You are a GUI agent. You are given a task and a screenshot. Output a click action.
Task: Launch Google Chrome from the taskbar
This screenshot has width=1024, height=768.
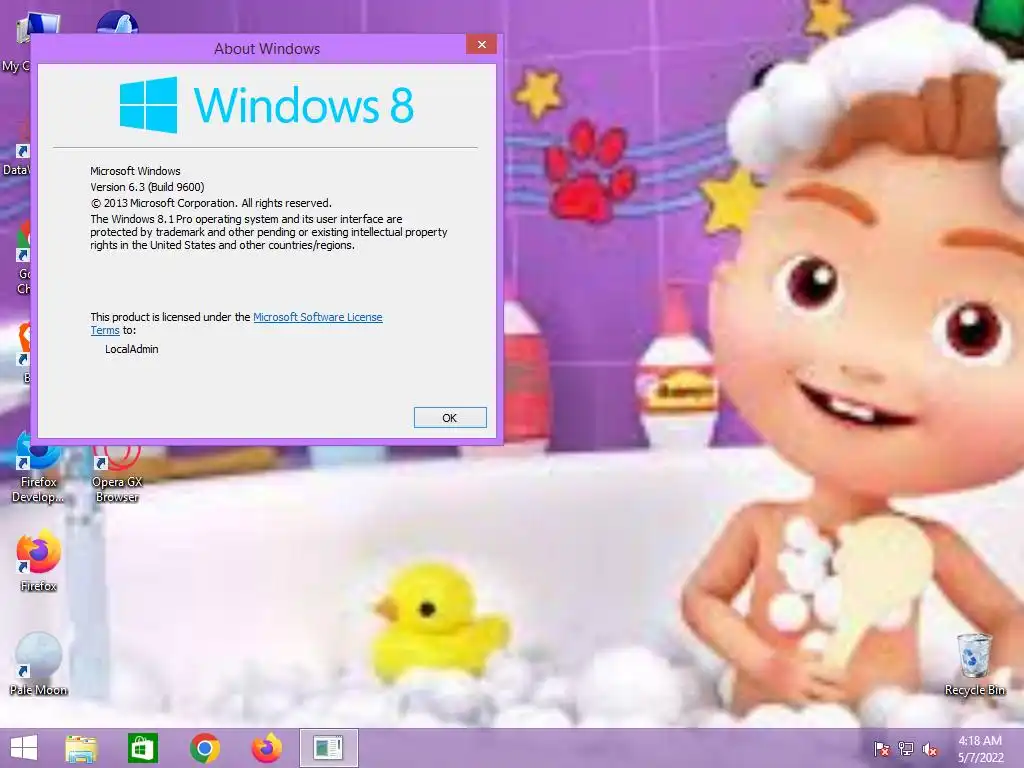pos(204,748)
